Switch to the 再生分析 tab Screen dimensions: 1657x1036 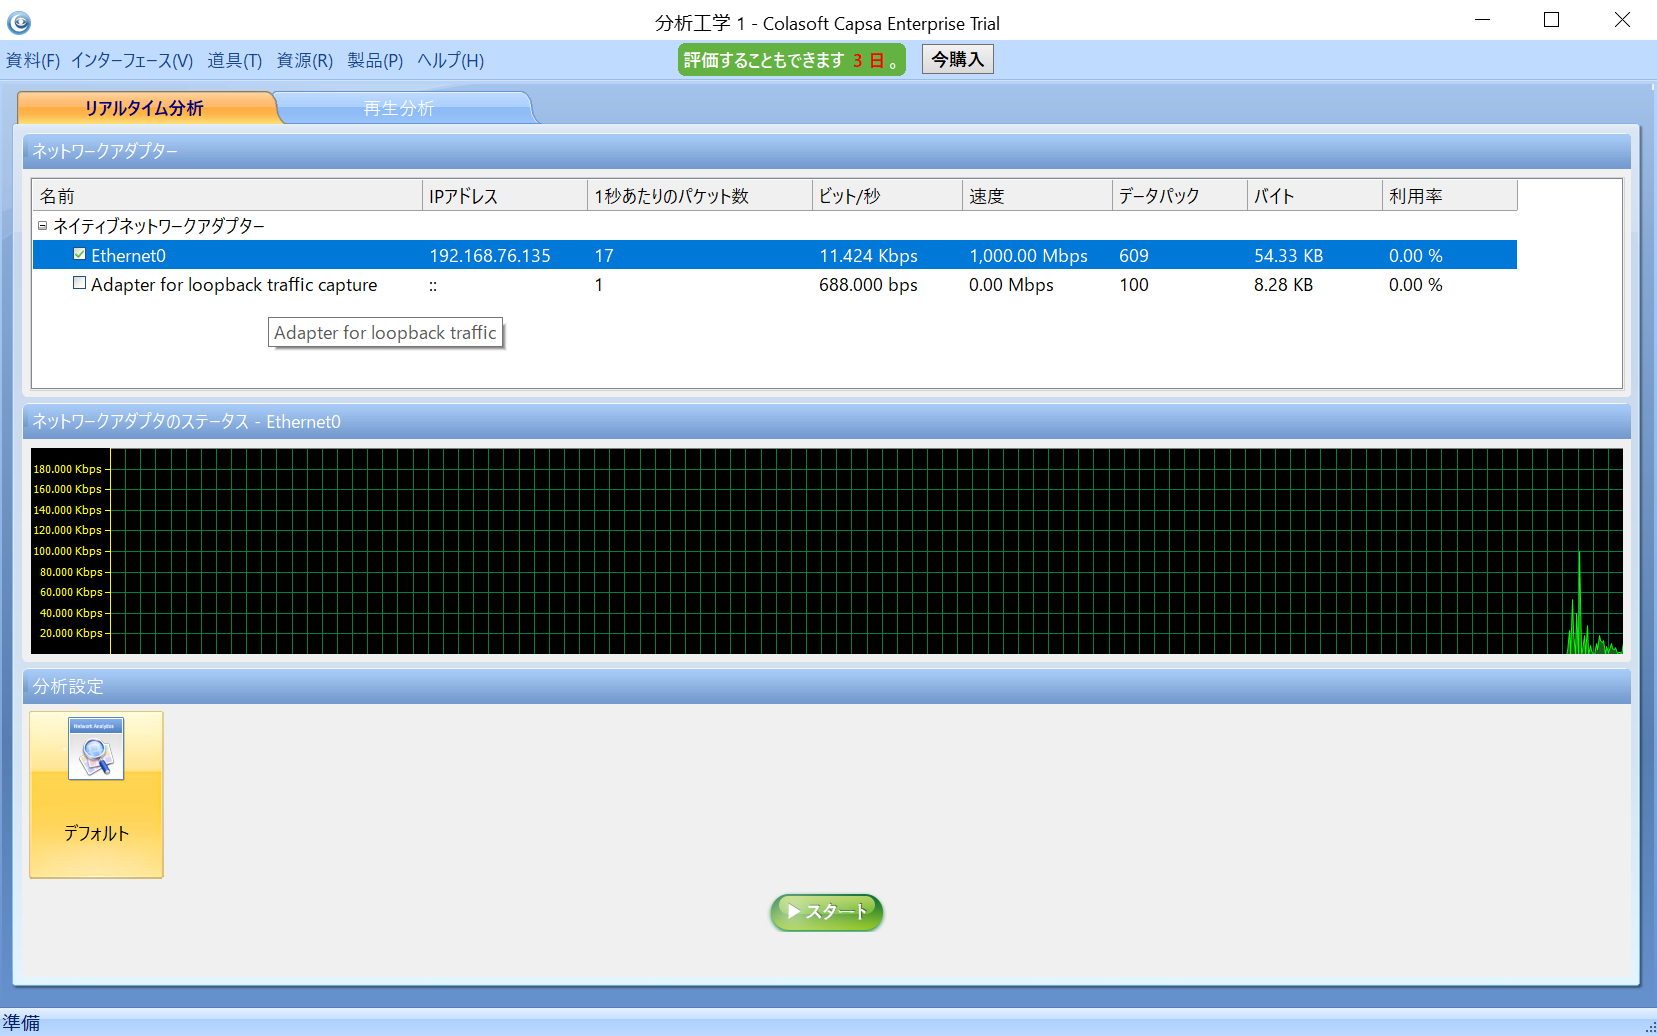click(399, 108)
